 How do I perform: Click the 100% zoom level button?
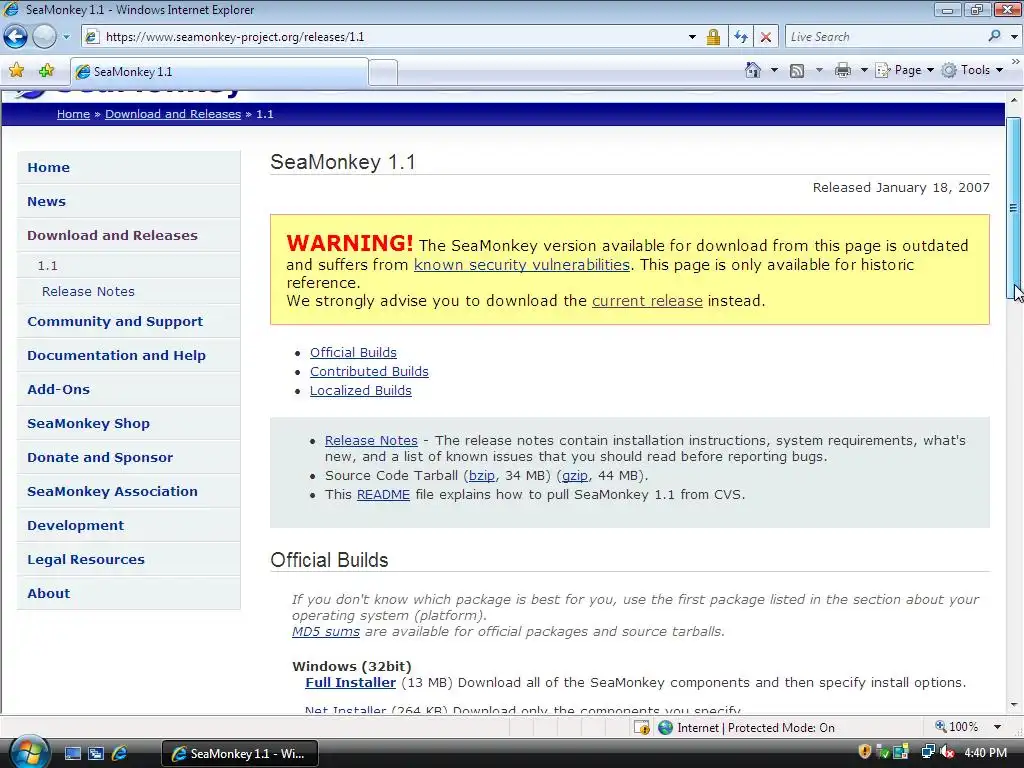956,727
